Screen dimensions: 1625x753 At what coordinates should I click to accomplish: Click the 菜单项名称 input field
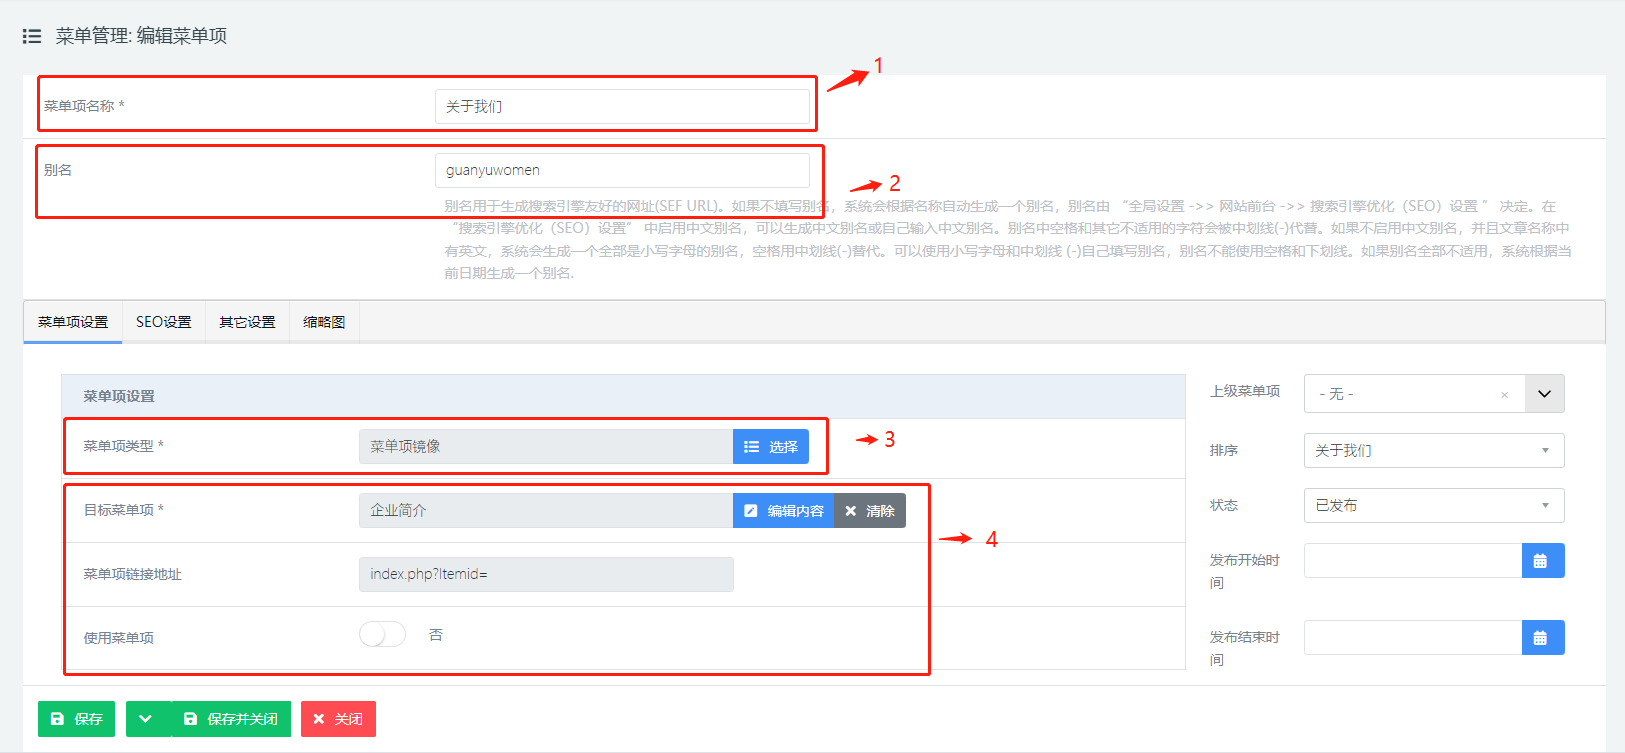coord(621,107)
